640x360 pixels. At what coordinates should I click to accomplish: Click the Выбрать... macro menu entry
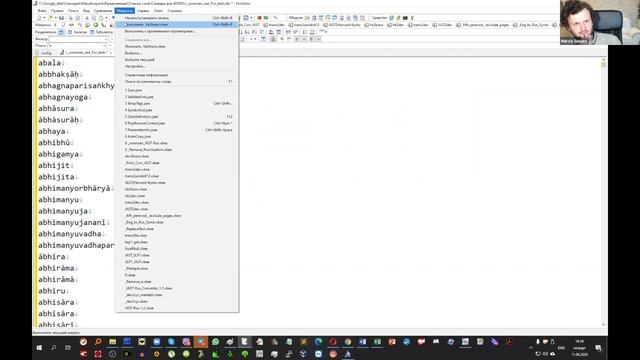(x=178, y=53)
